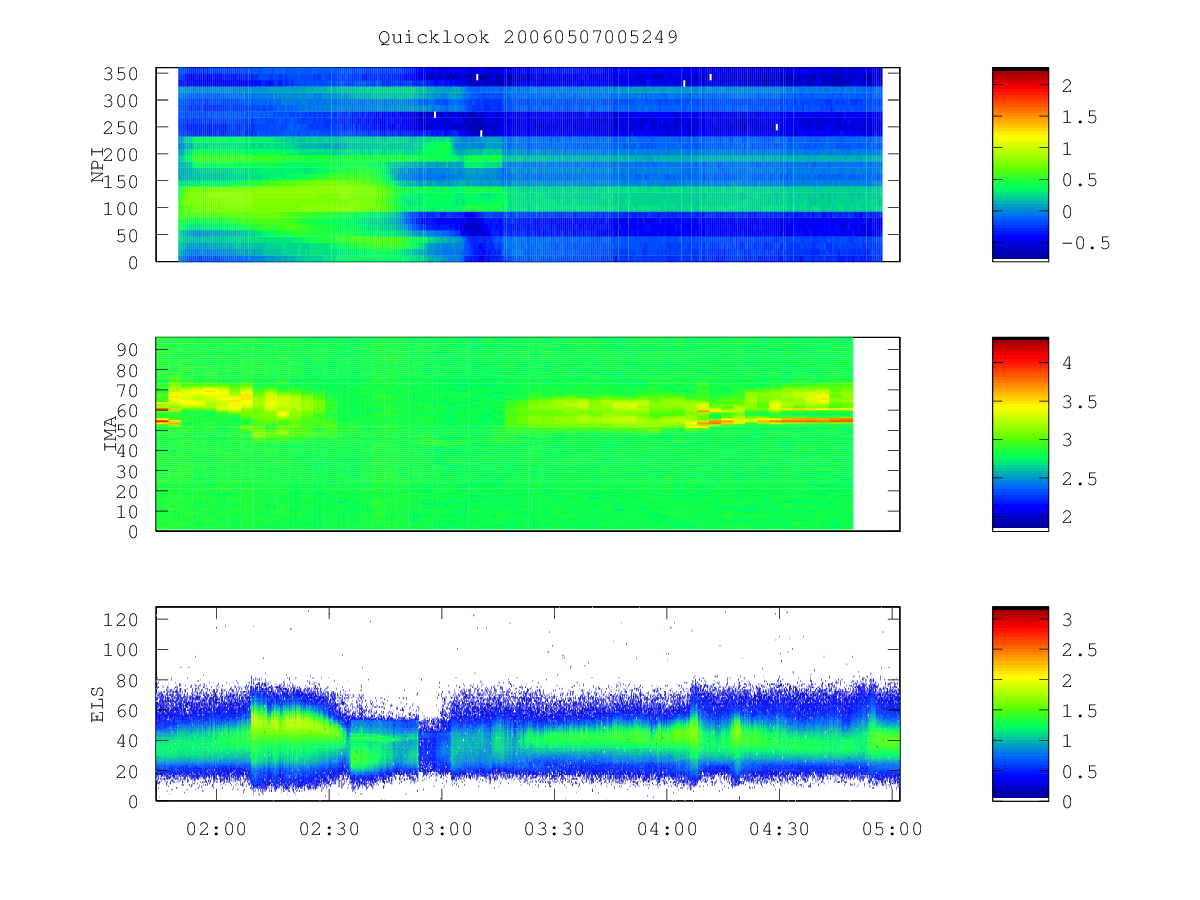Screen dimensions: 1200x900
Task: Click the 02:00 time tick label
Action: tap(217, 829)
